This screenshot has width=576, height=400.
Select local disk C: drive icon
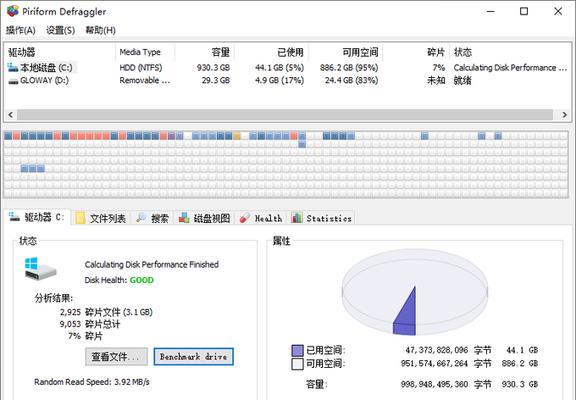[x=13, y=68]
